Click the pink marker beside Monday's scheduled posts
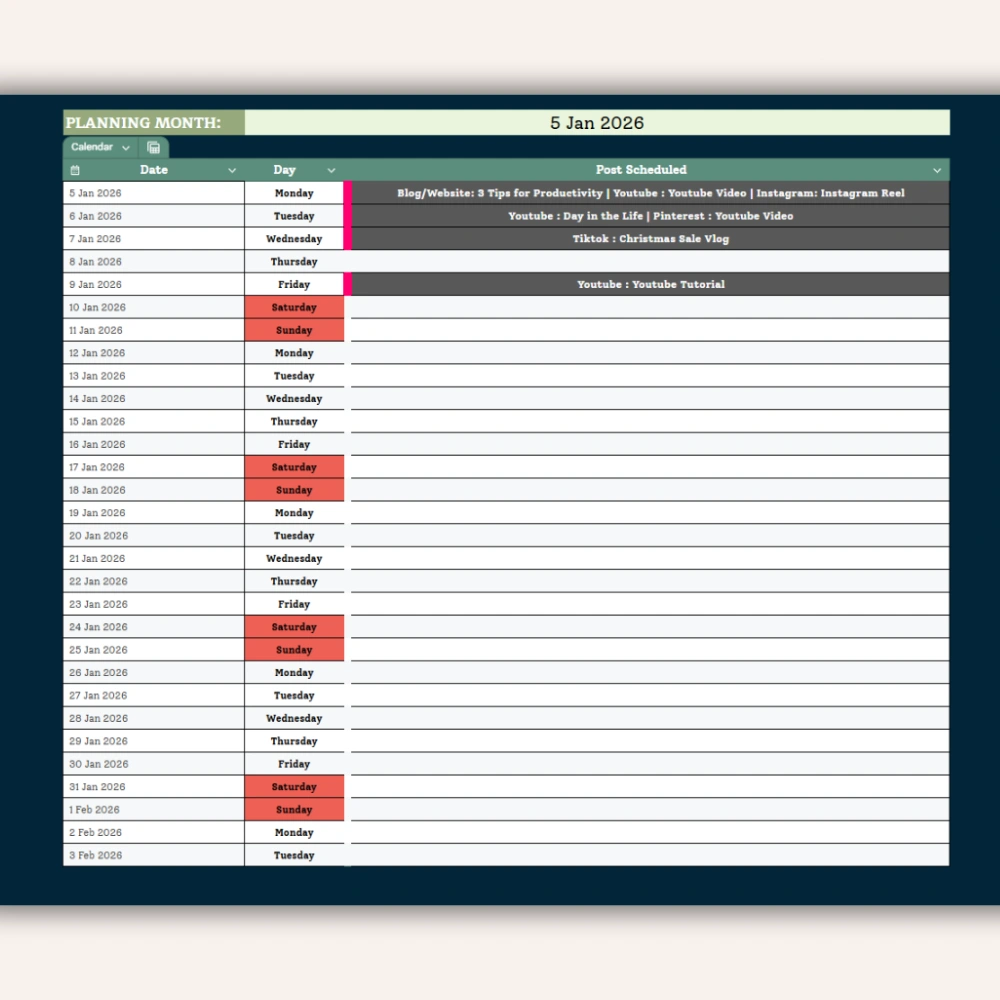Viewport: 1000px width, 1000px height. (348, 192)
